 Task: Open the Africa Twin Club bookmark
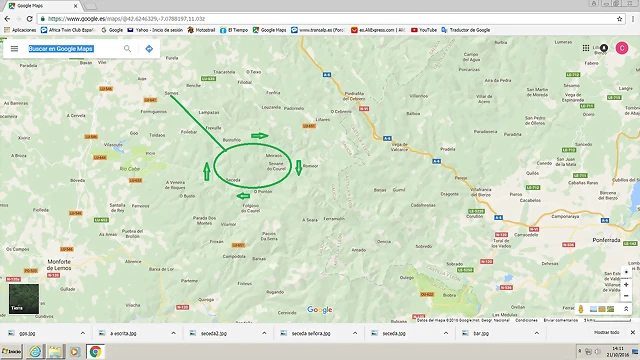(x=68, y=30)
